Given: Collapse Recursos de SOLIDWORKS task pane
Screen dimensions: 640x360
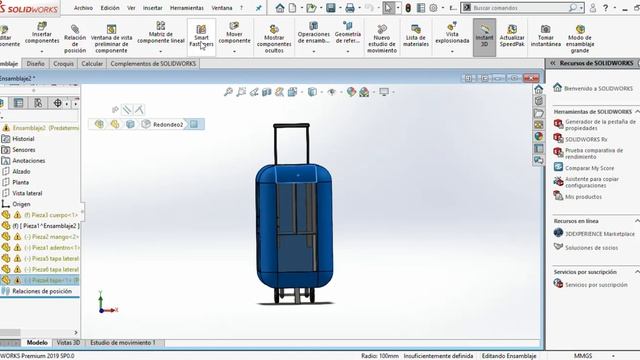Looking at the screenshot, I should pos(553,63).
